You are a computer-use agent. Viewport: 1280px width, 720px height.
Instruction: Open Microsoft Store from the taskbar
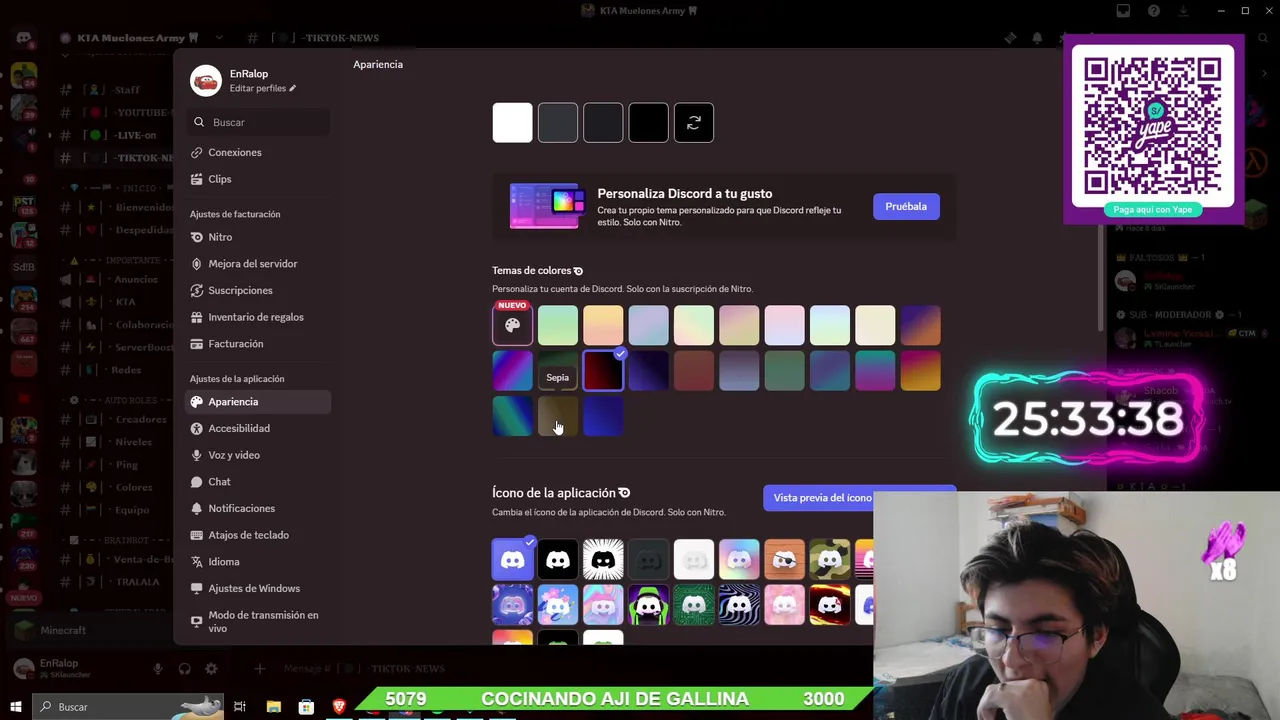pyautogui.click(x=306, y=707)
